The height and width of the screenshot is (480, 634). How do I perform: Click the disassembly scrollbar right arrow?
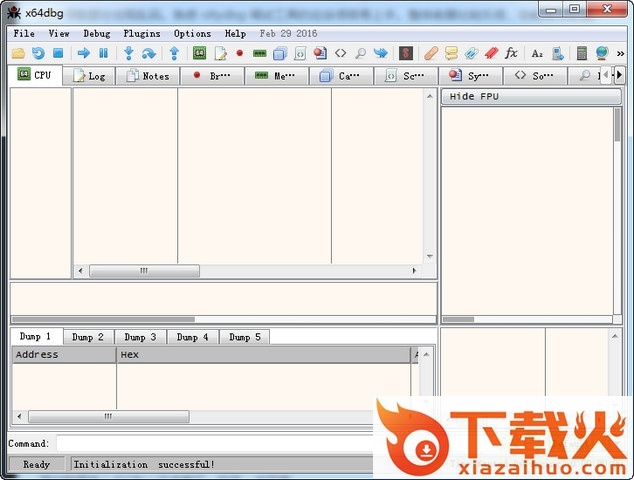point(414,271)
